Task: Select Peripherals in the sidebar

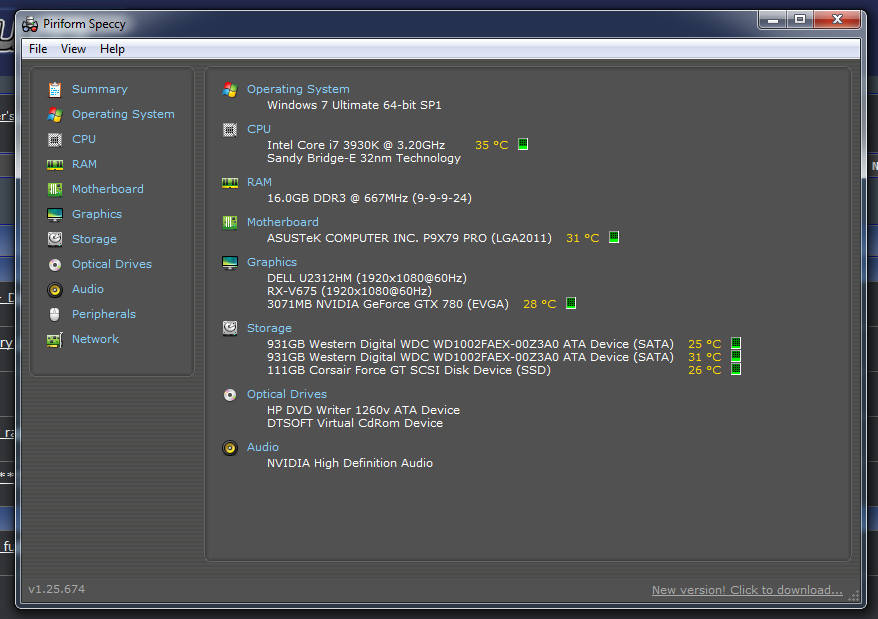Action: tap(104, 314)
